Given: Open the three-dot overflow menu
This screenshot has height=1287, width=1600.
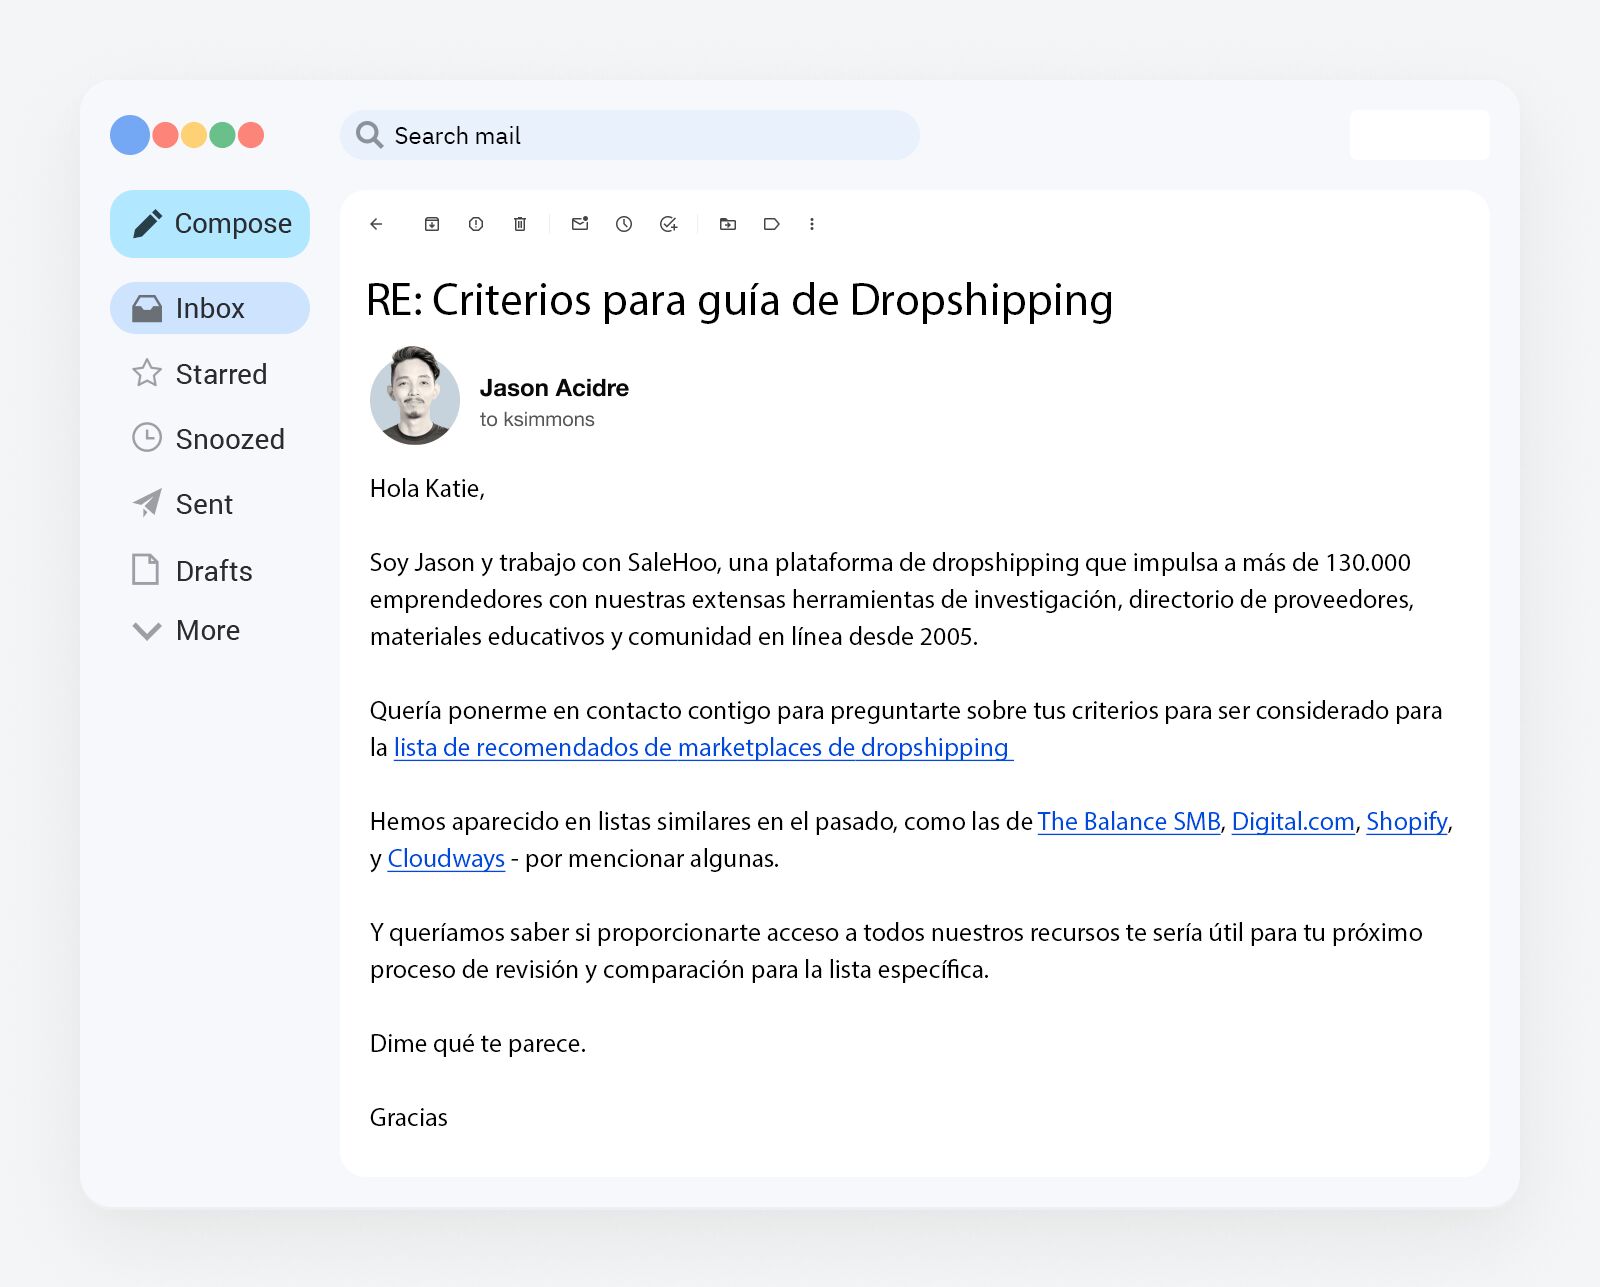Looking at the screenshot, I should [x=813, y=224].
